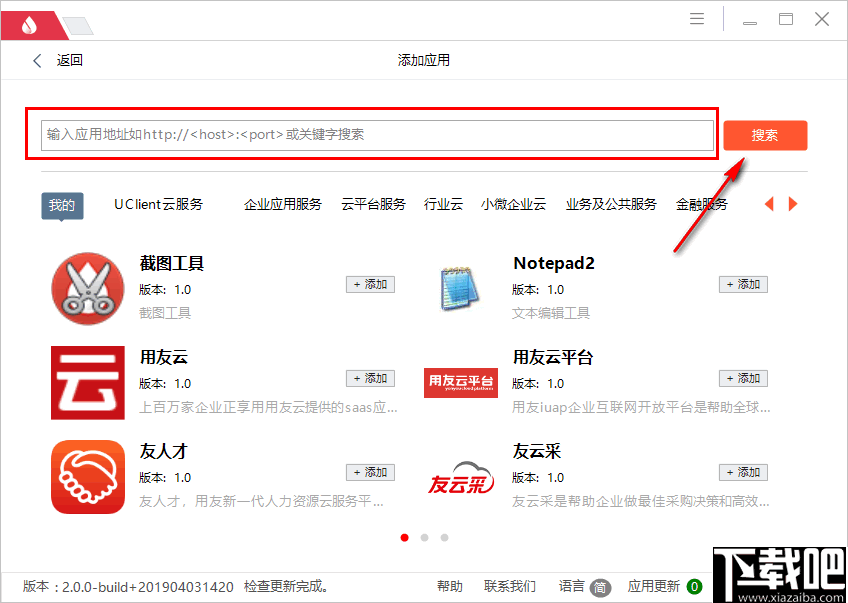The height and width of the screenshot is (603, 848).
Task: Open the 友人才 handshake app icon
Action: coord(87,476)
